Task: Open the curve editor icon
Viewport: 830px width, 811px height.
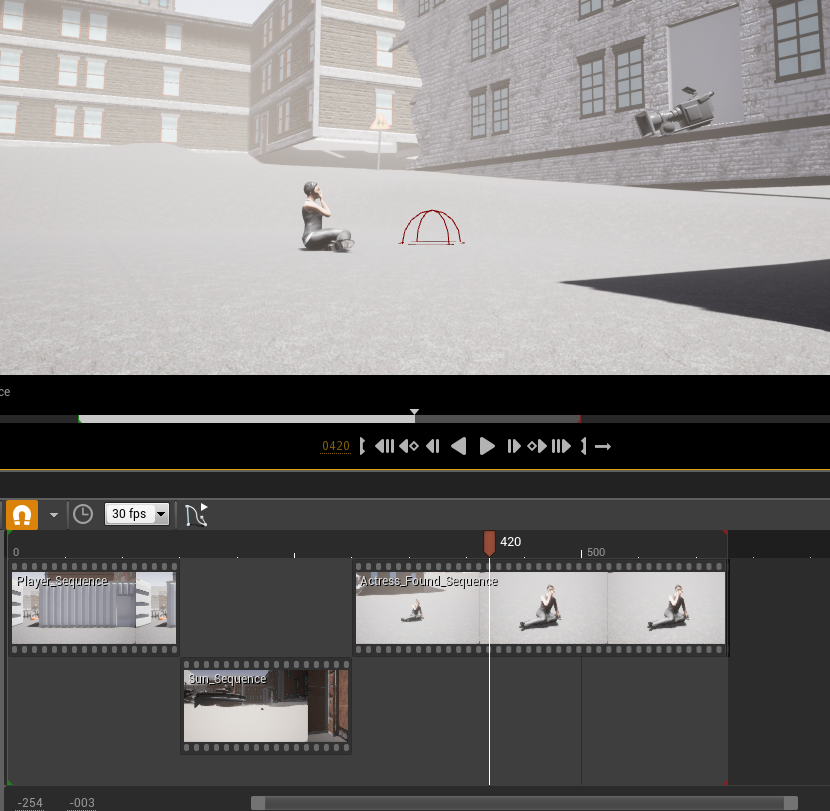Action: point(196,514)
